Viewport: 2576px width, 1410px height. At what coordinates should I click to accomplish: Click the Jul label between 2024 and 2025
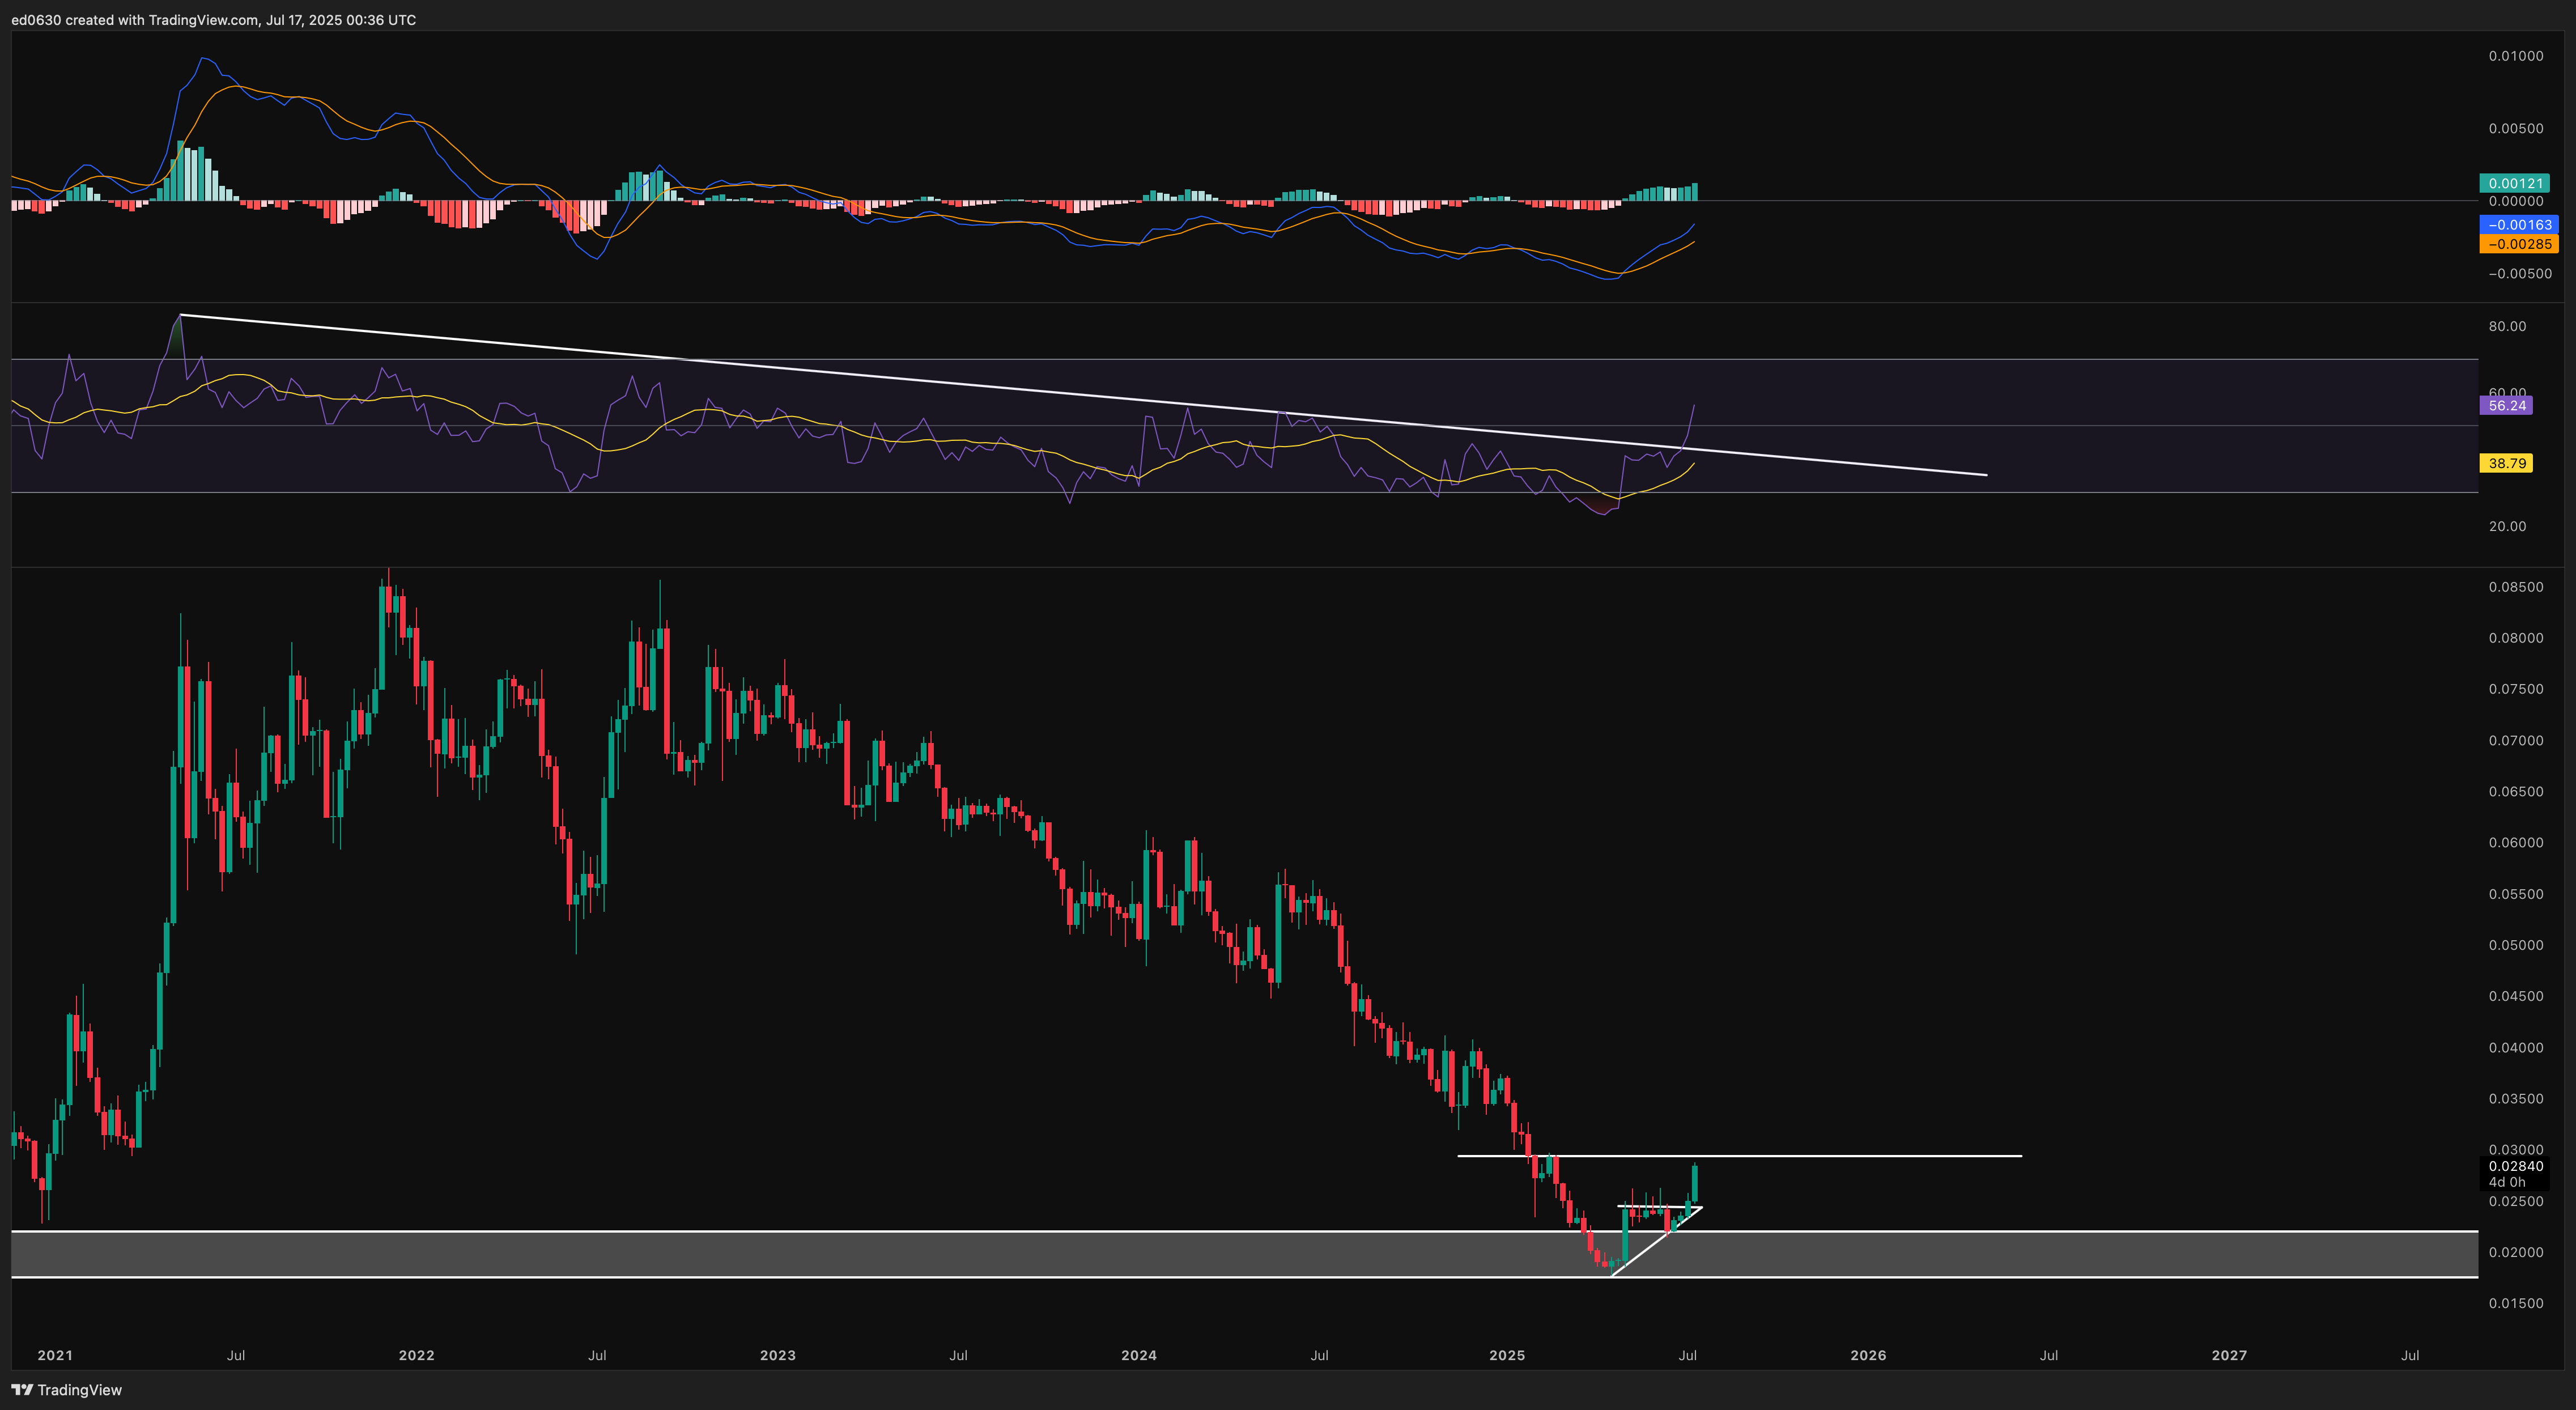pyautogui.click(x=1319, y=1355)
